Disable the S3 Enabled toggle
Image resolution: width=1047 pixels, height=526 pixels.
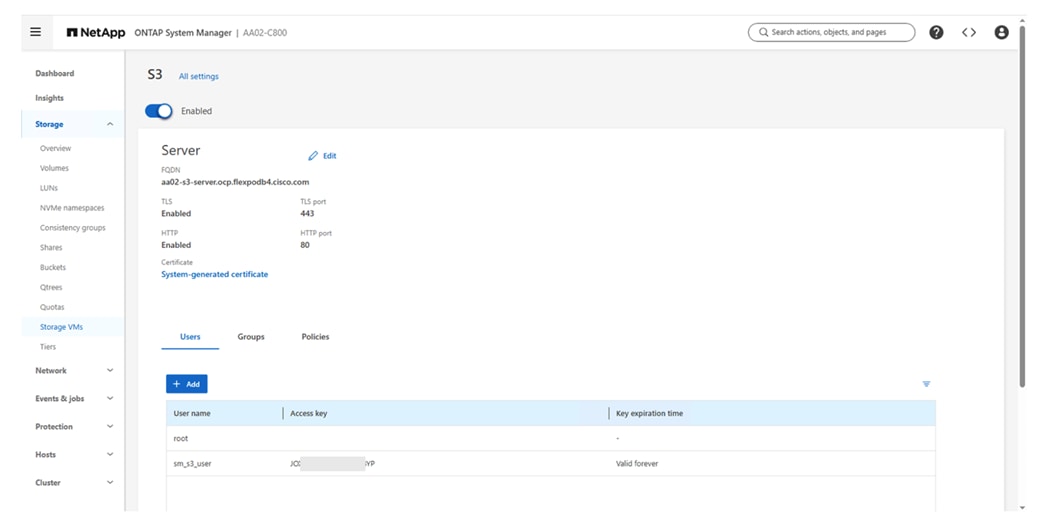click(x=159, y=111)
